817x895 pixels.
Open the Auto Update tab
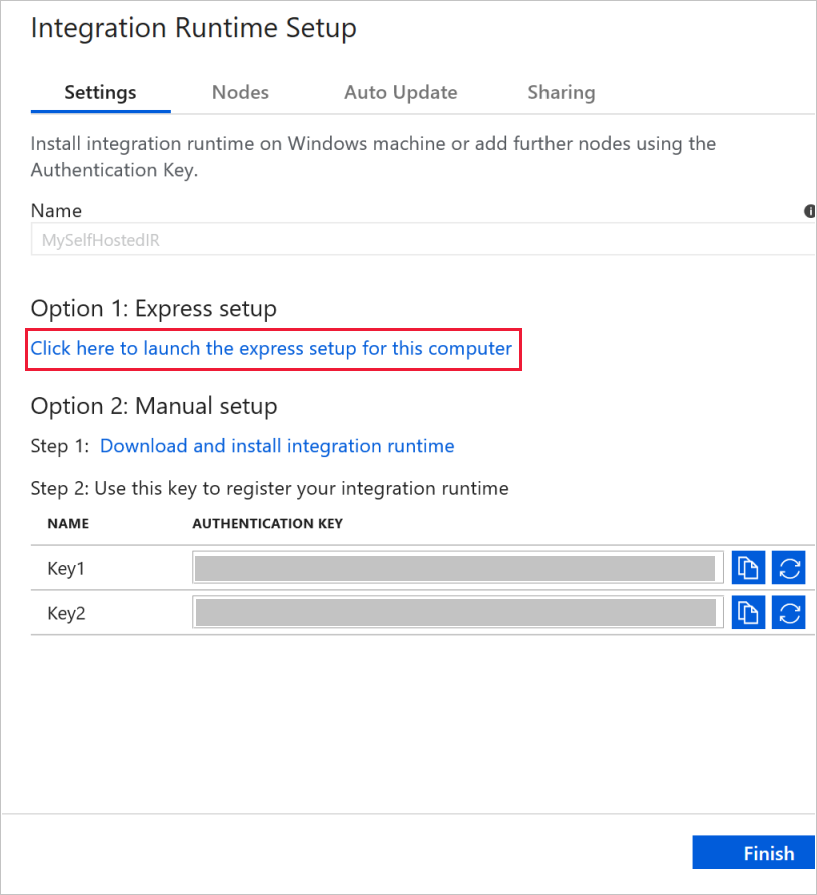point(400,92)
